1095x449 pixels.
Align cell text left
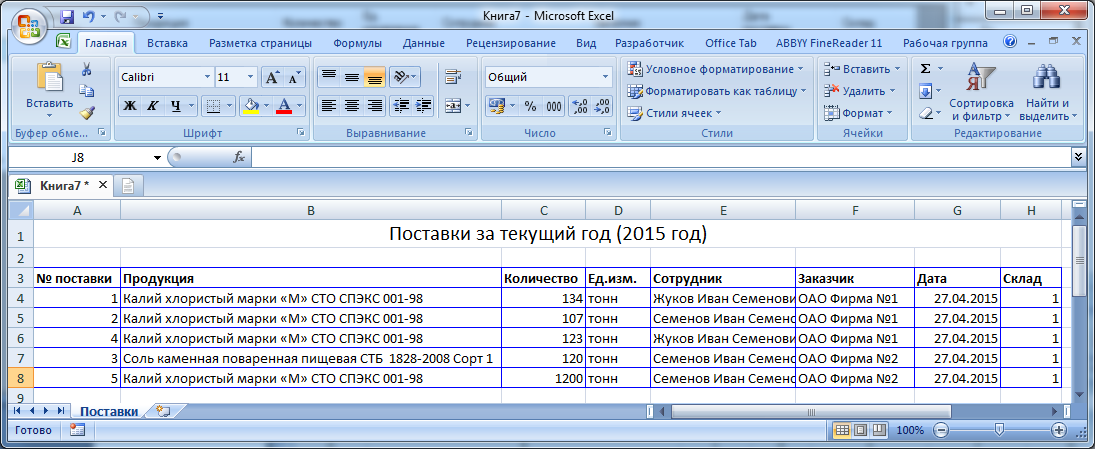point(329,106)
